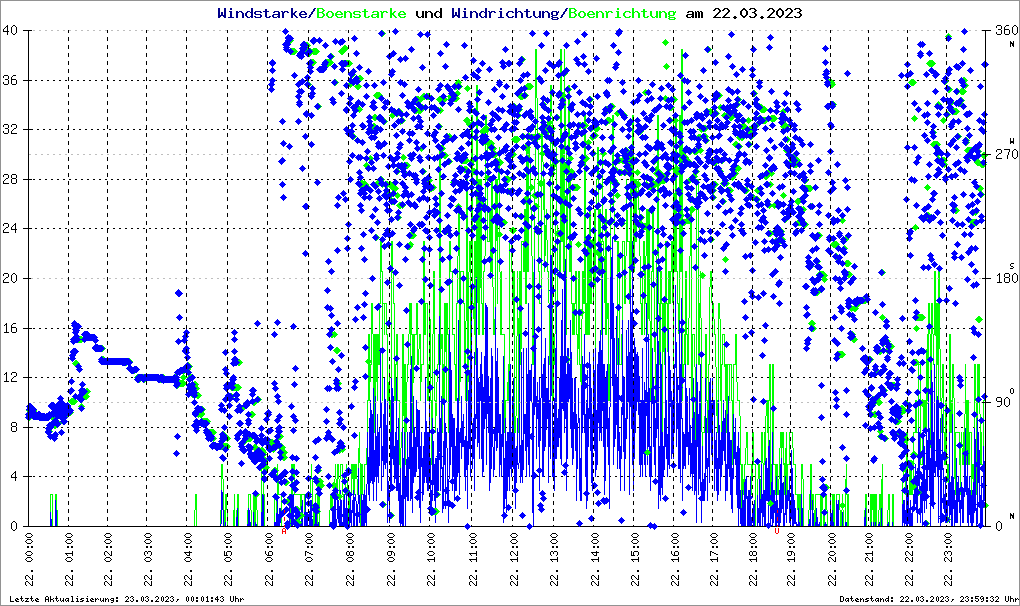Click the time label "22. 22:00"

(908, 560)
